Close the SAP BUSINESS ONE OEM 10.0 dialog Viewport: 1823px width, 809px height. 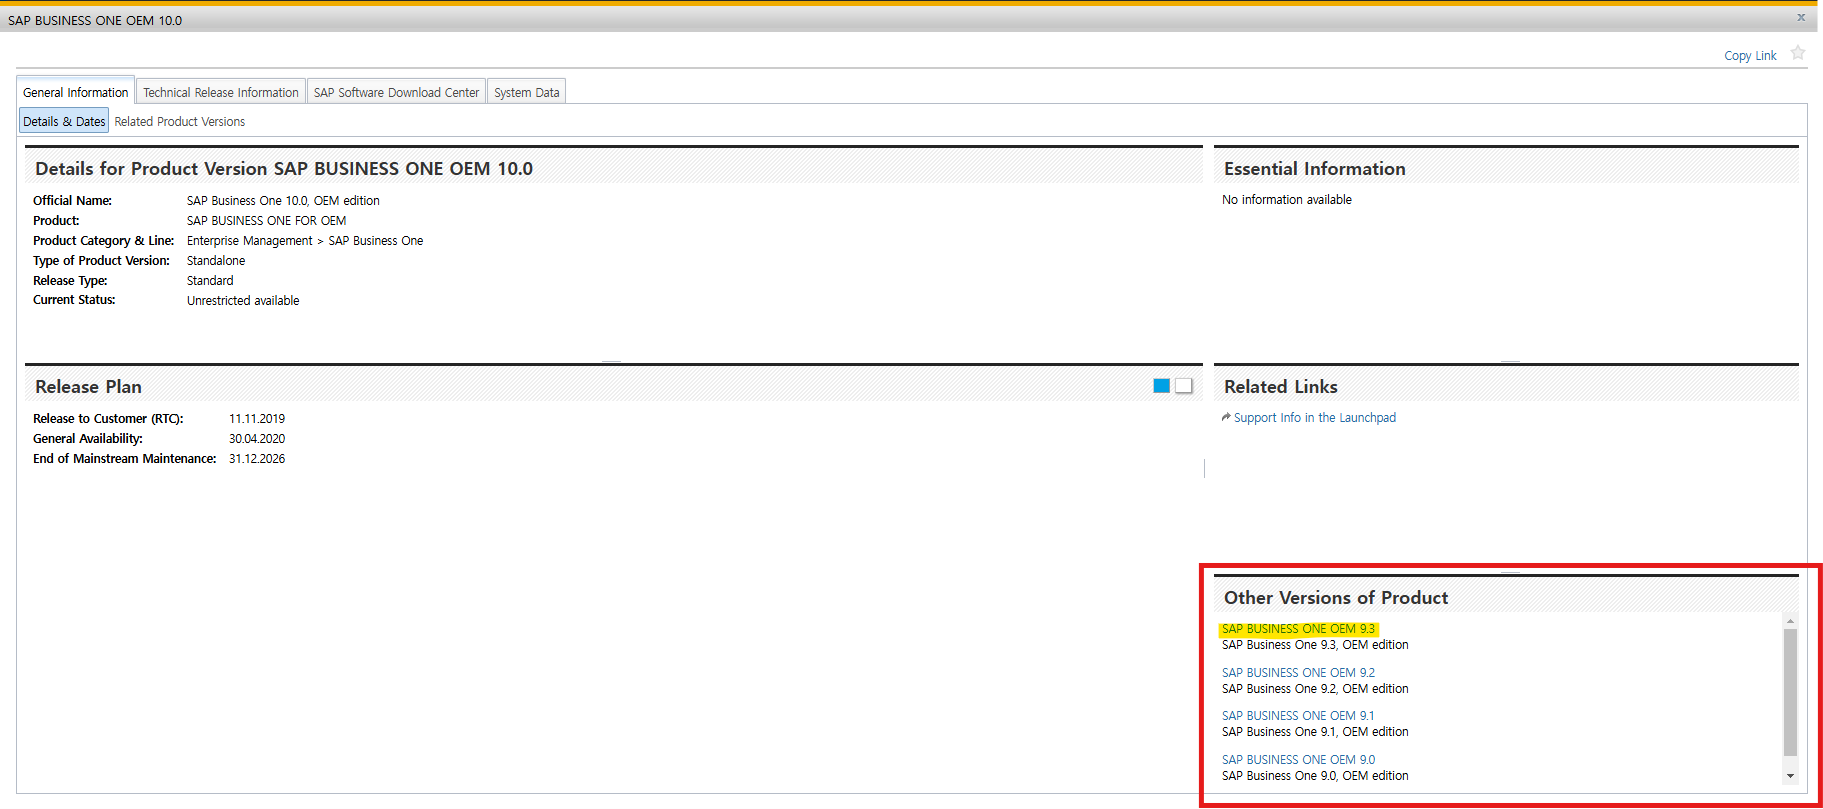(1801, 17)
